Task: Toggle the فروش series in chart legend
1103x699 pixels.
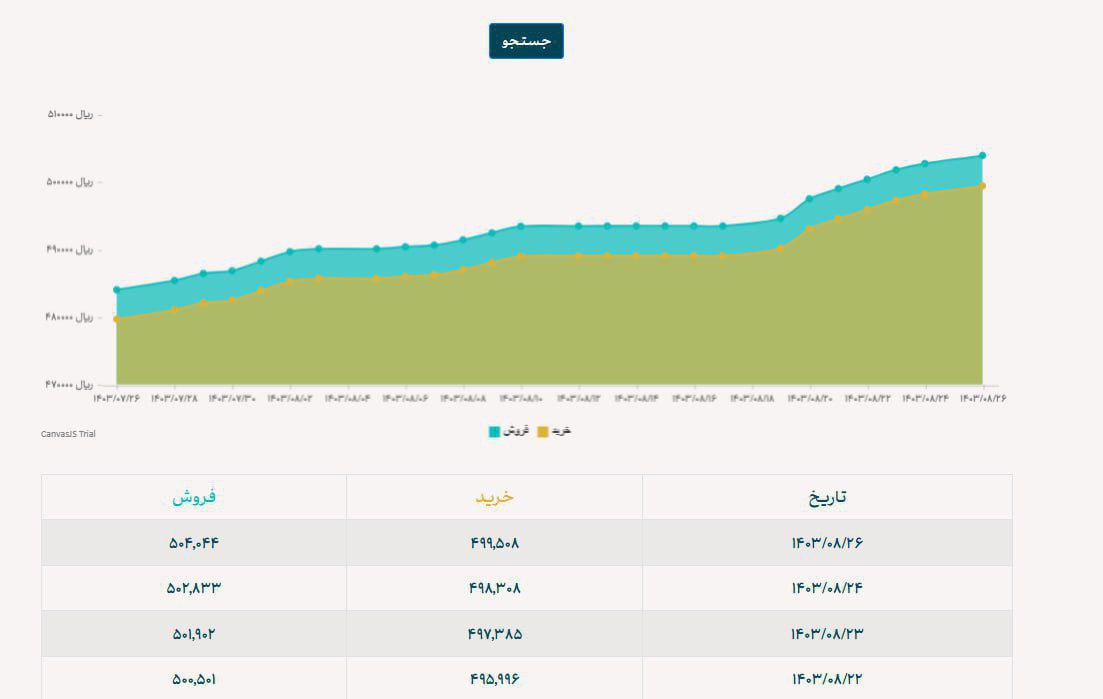Action: click(x=509, y=431)
